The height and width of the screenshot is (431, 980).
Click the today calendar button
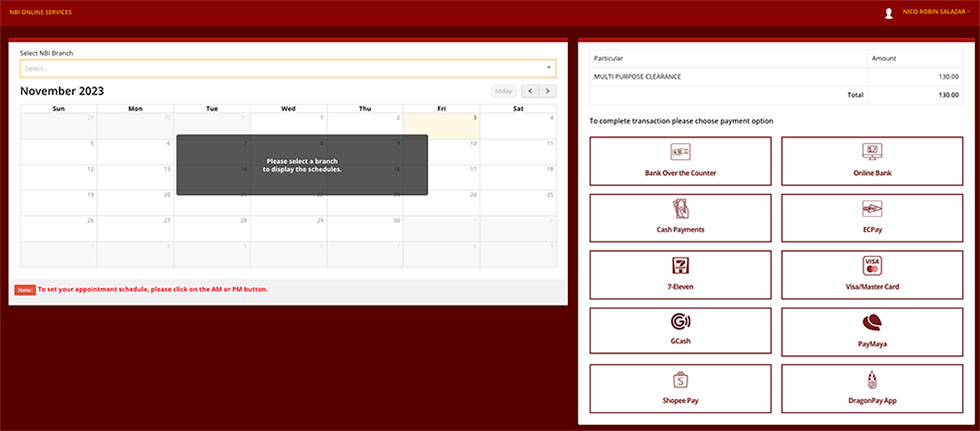(x=504, y=91)
